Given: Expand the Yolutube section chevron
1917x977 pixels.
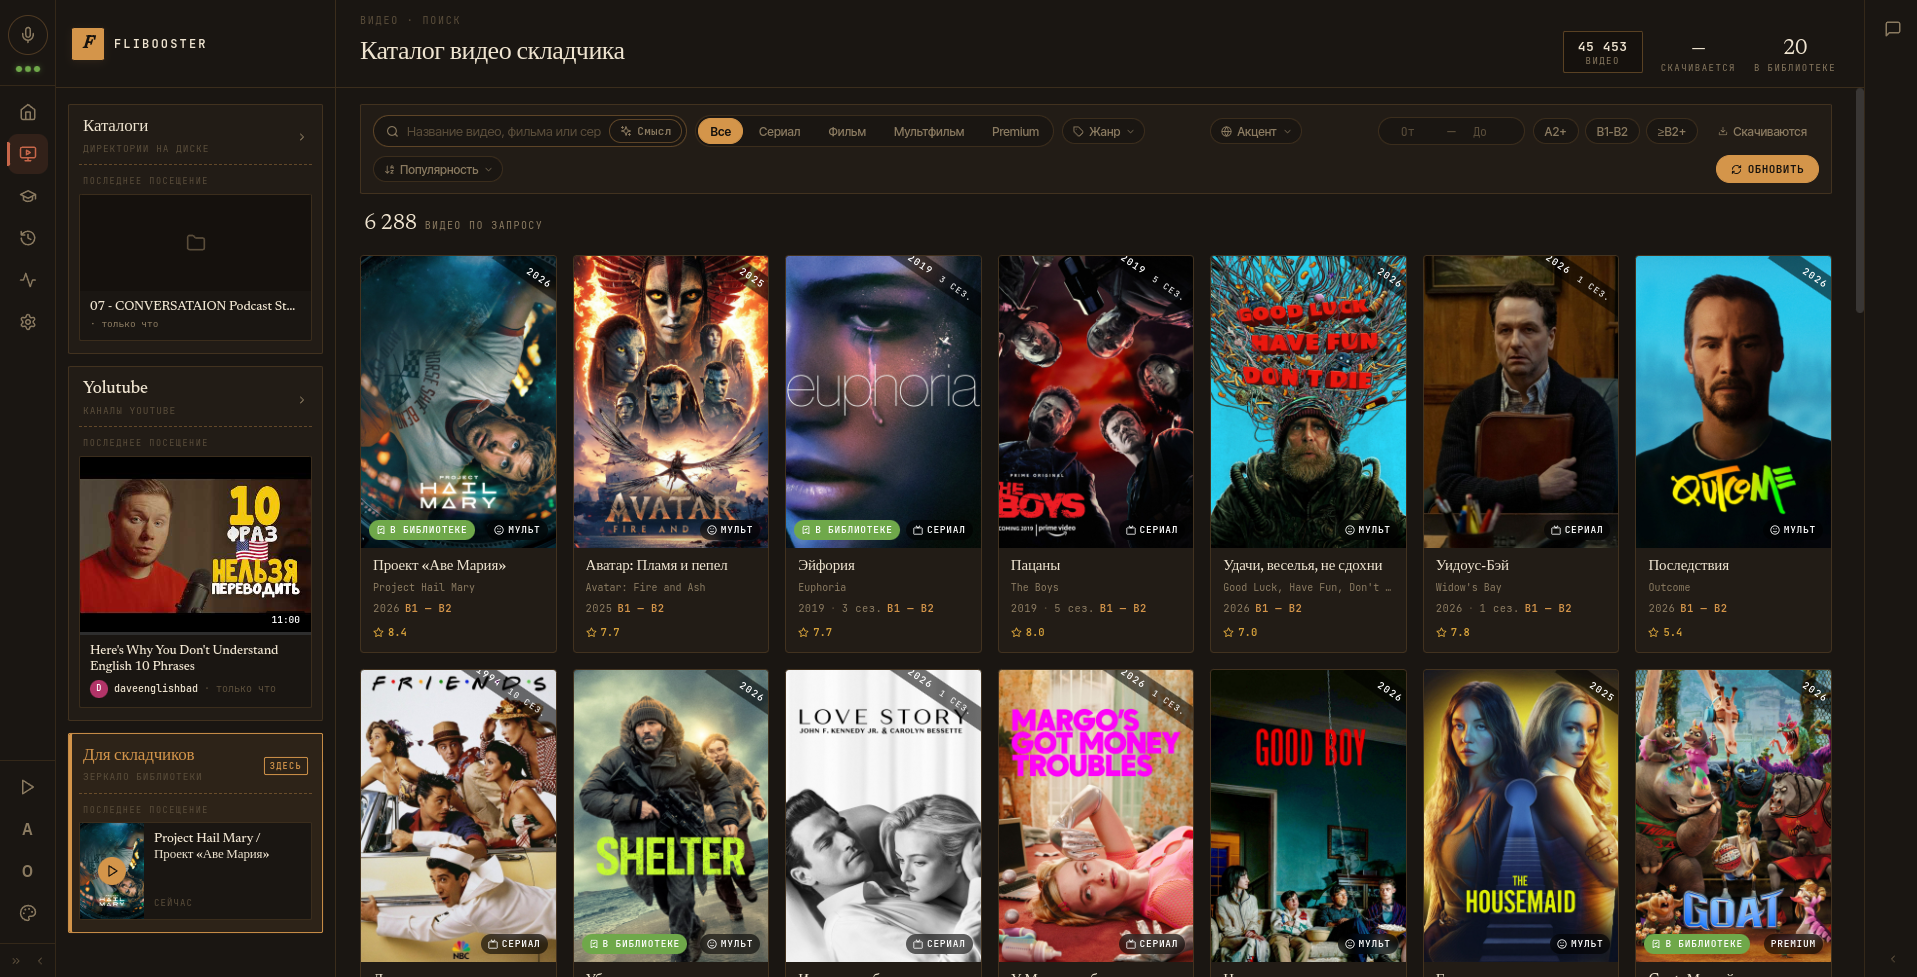Looking at the screenshot, I should click(x=302, y=400).
